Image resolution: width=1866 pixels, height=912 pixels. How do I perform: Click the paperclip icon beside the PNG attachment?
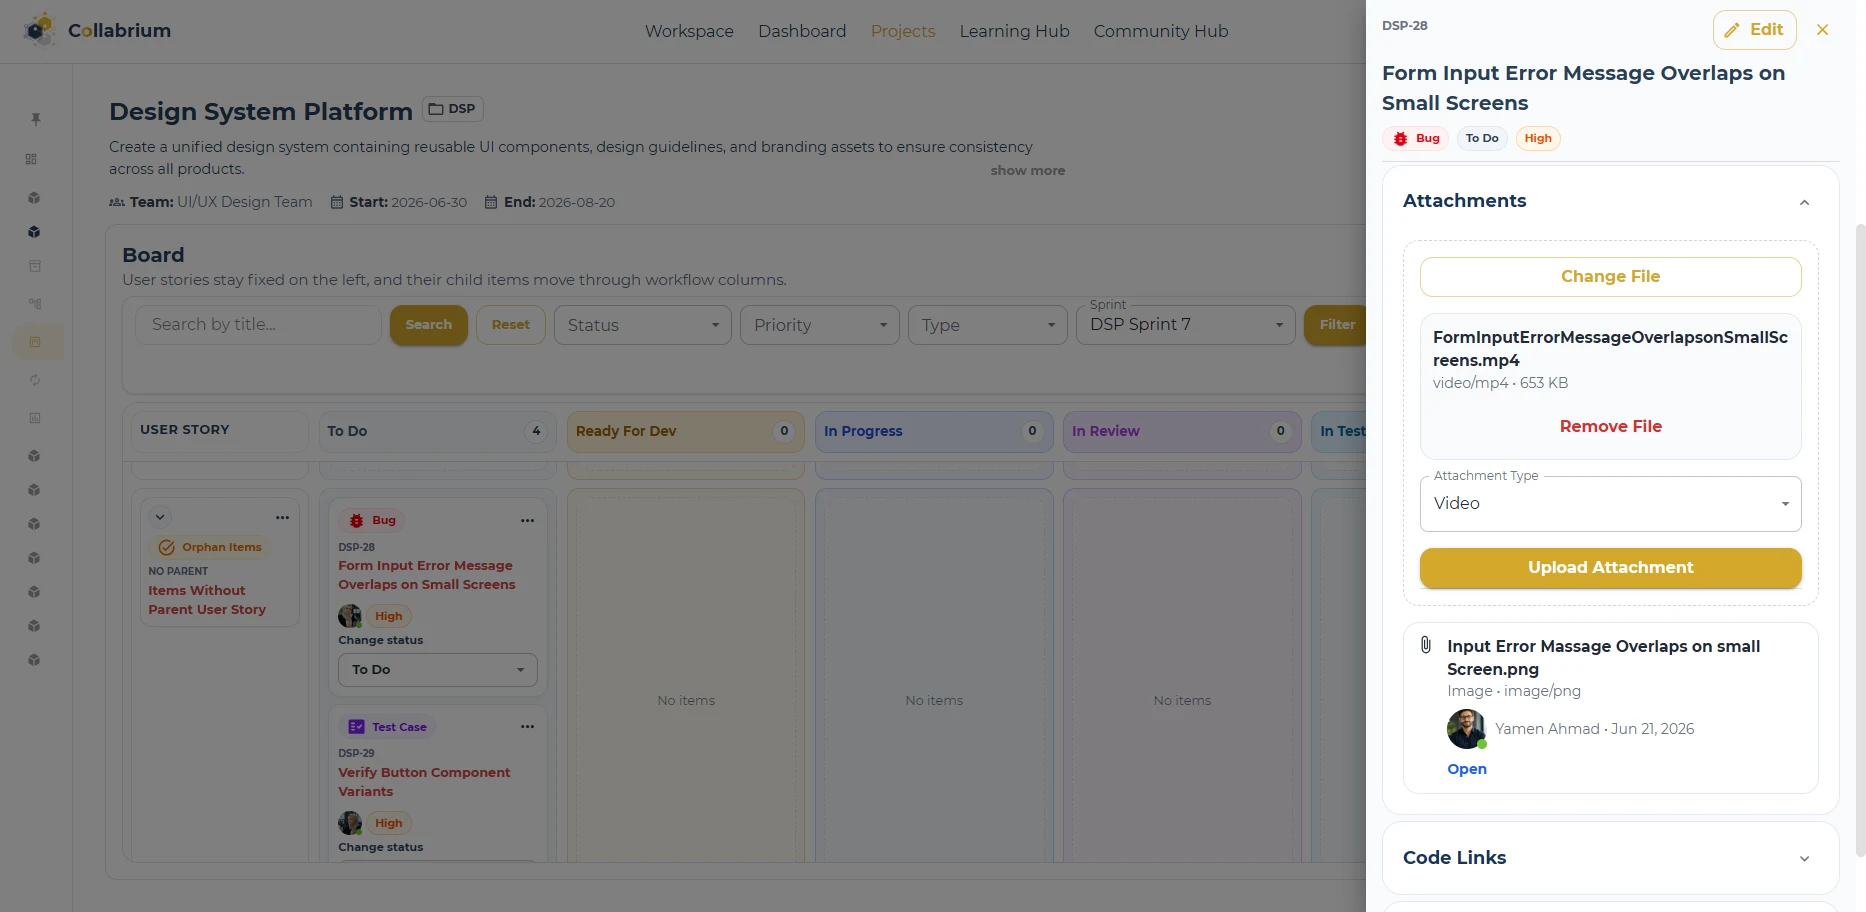coord(1426,645)
